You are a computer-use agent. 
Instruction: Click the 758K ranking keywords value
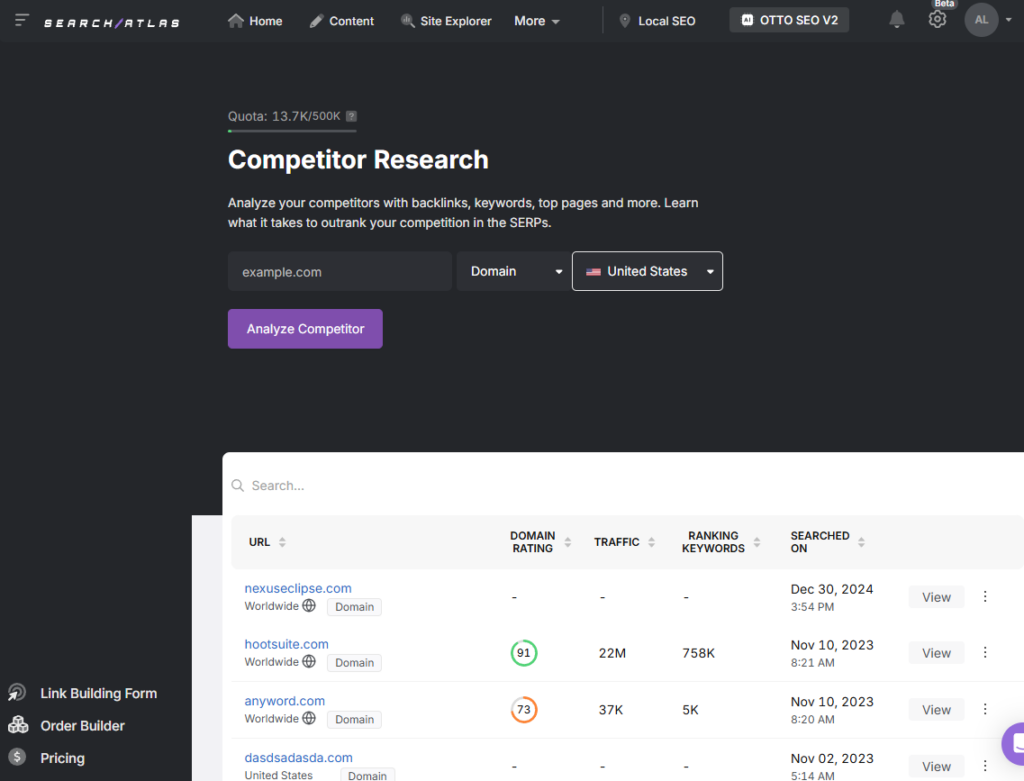(698, 653)
